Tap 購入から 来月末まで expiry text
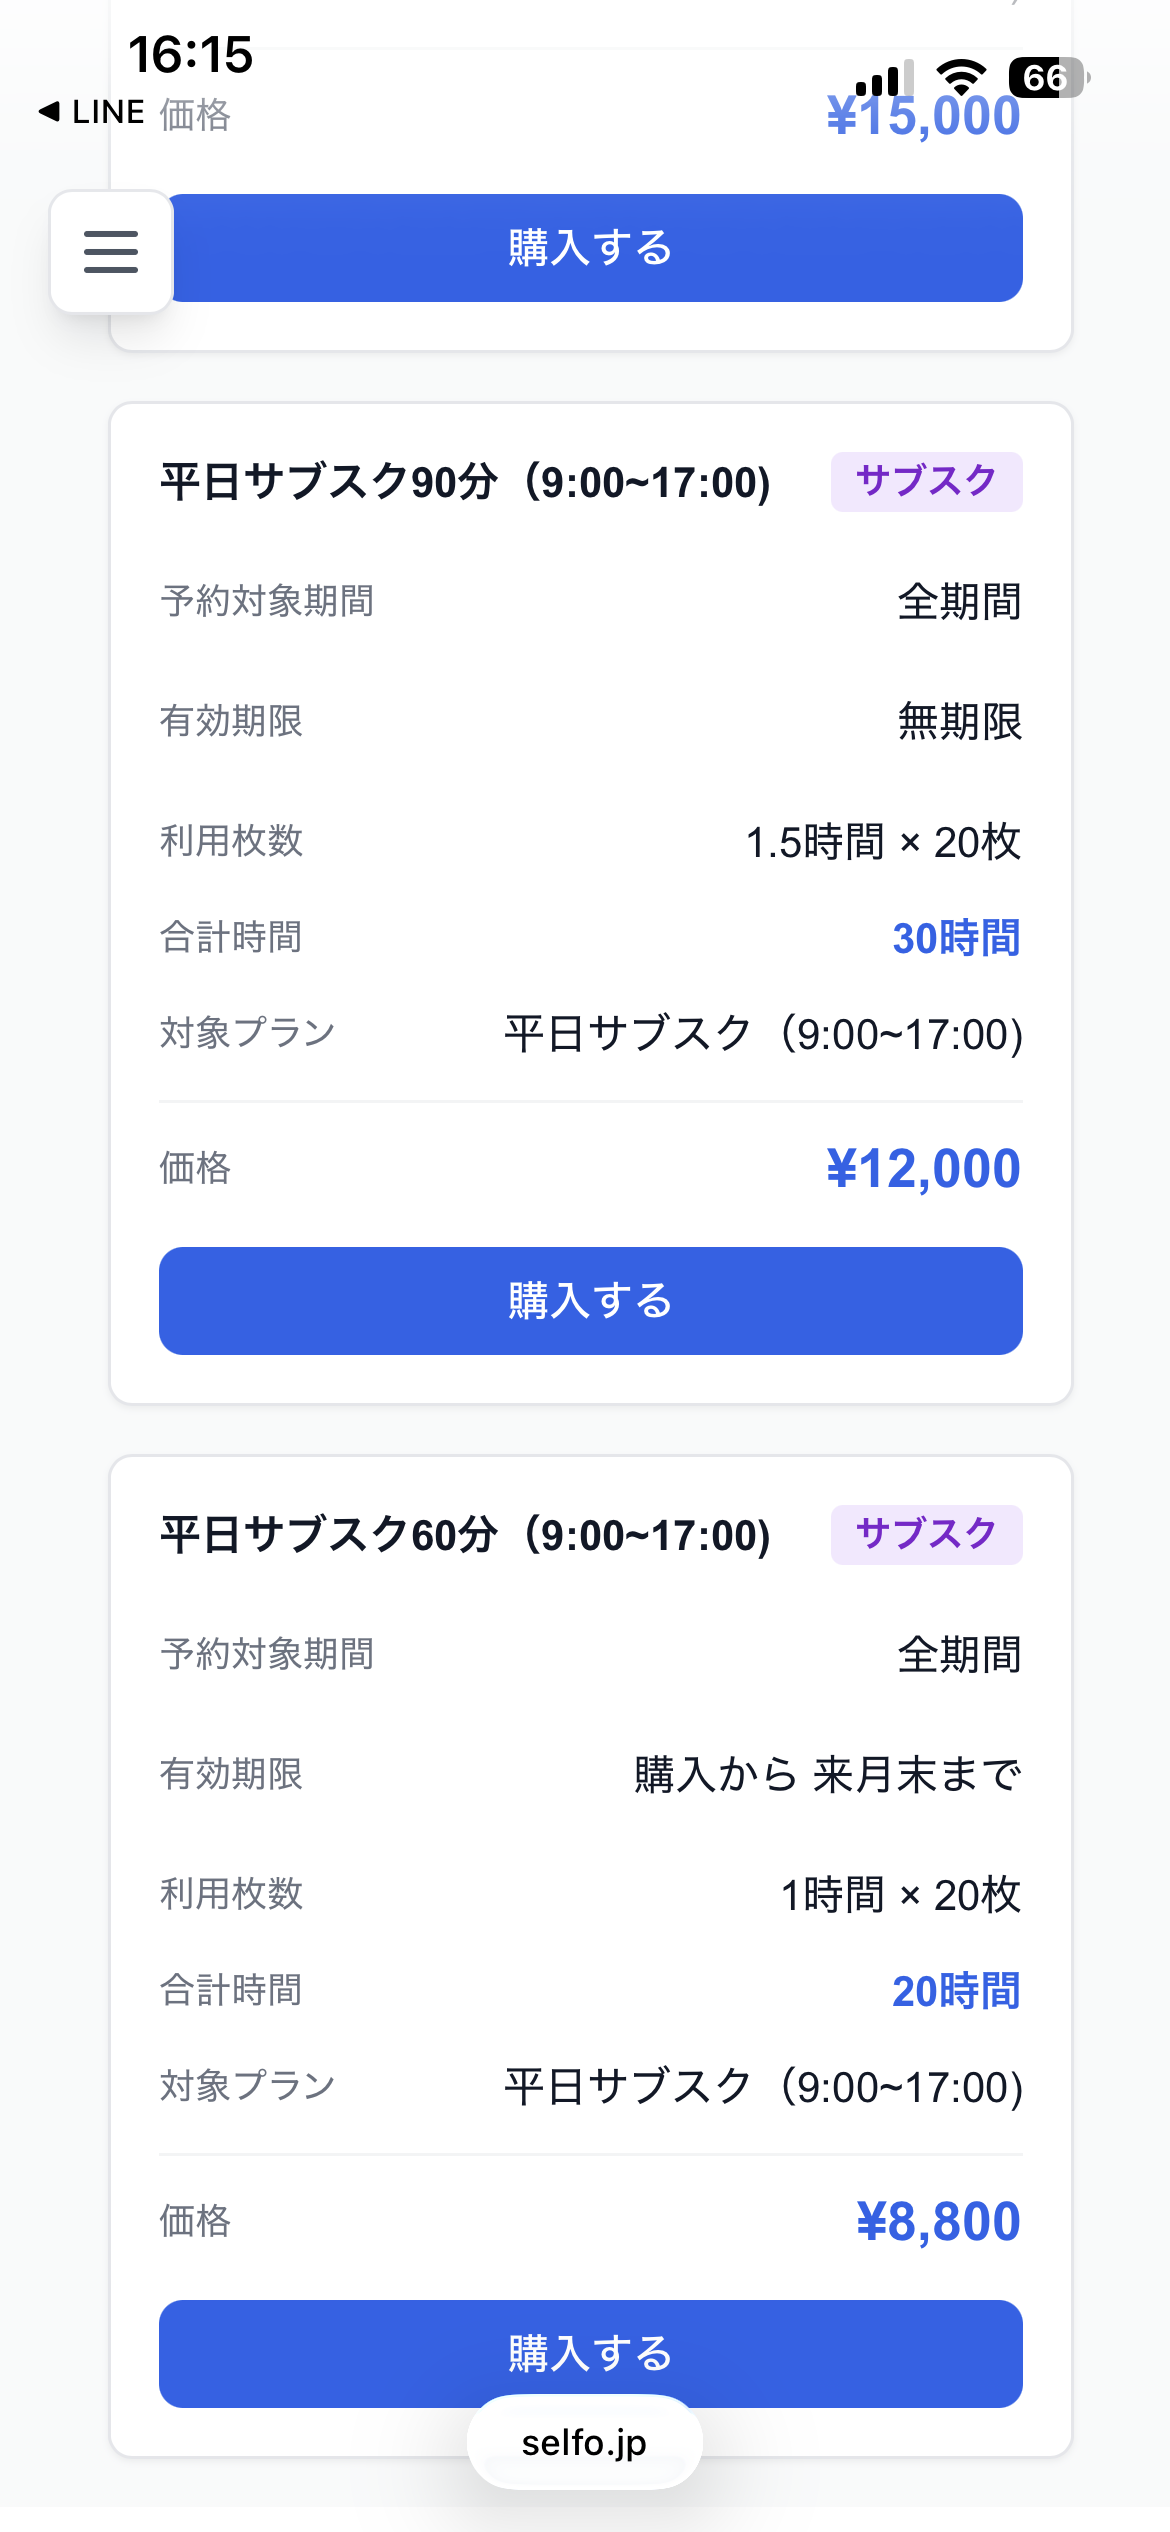 (827, 1775)
